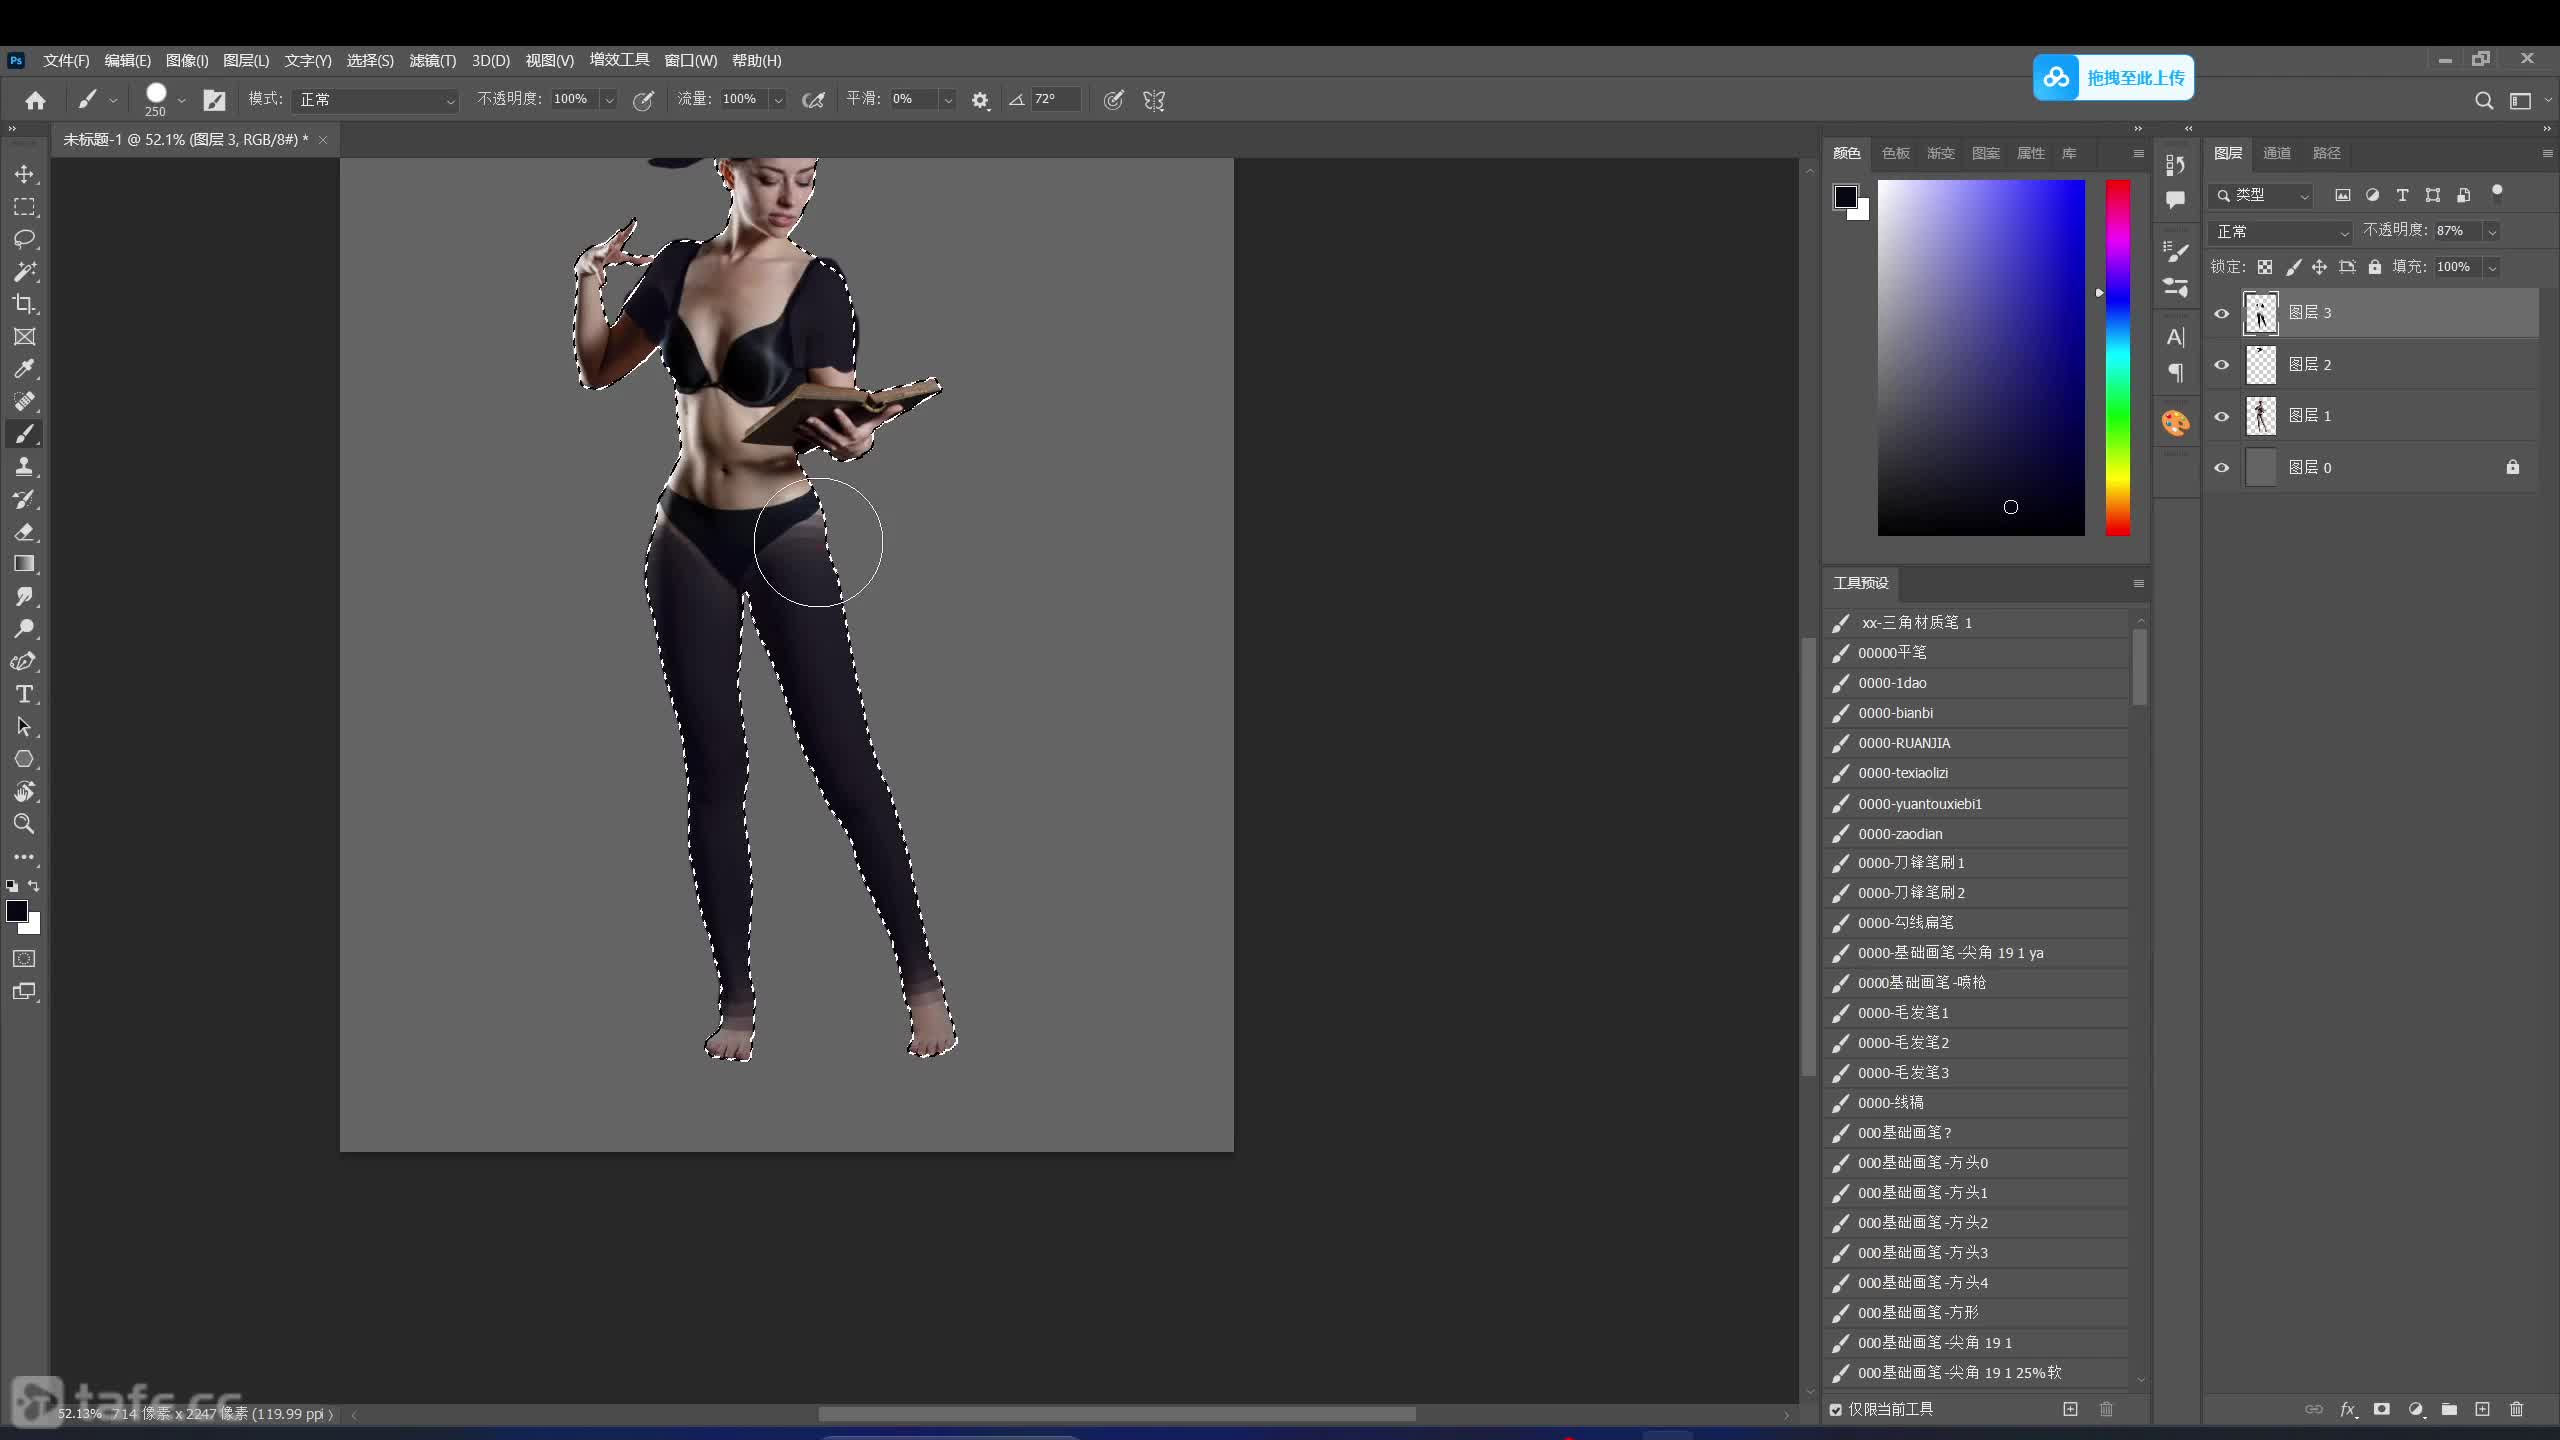Select the Hand tool
Image resolution: width=2560 pixels, height=1440 pixels.
point(24,792)
